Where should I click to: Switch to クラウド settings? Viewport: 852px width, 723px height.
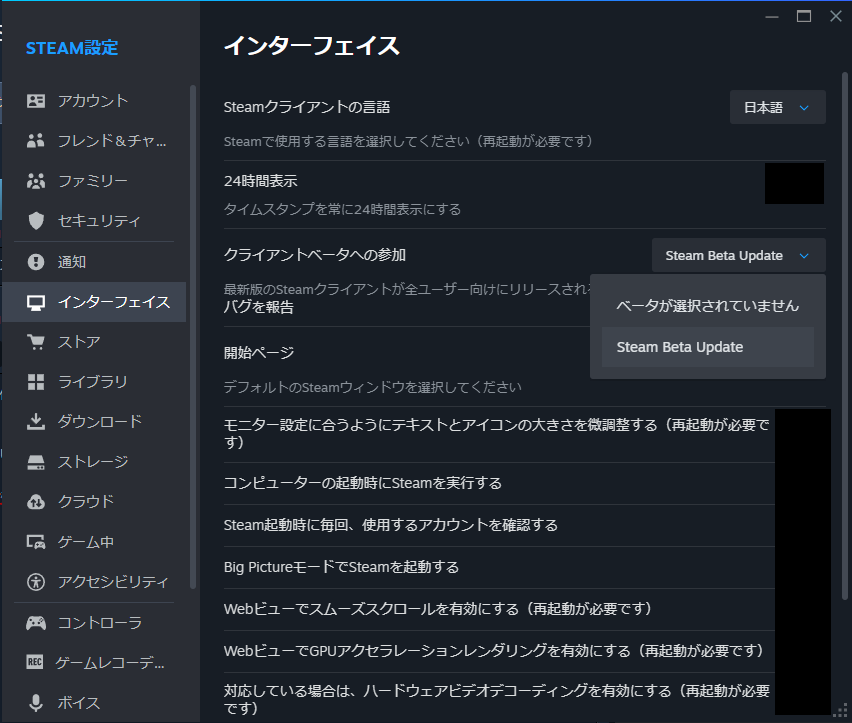point(95,501)
